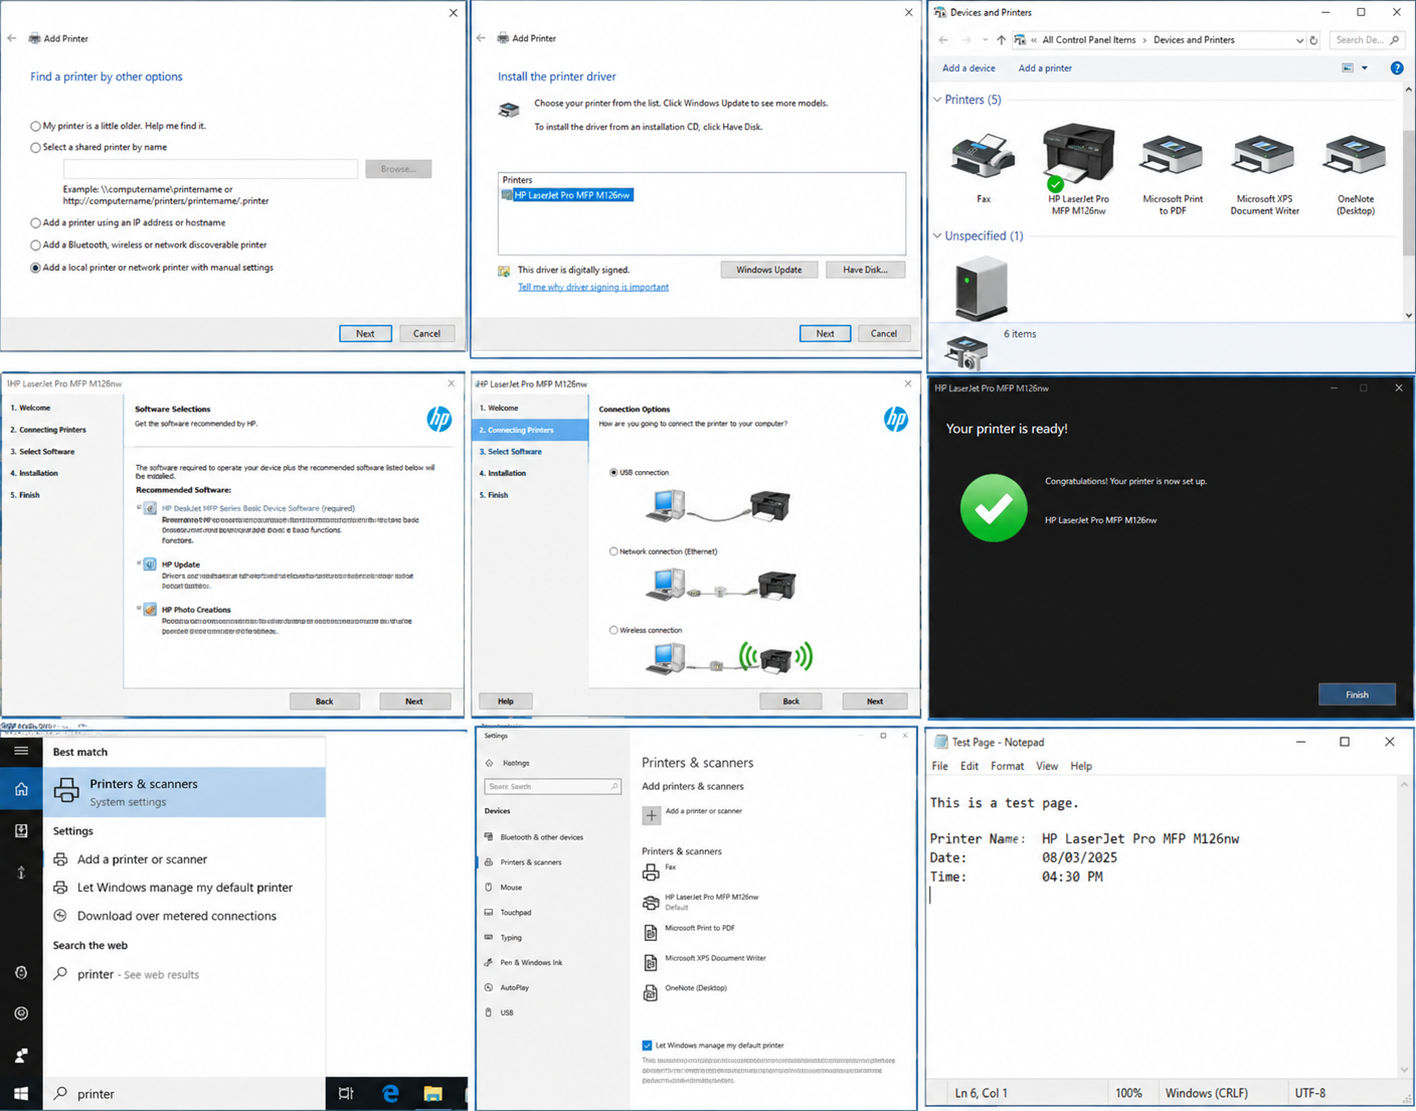
Task: Refresh the Devices and Printers address bar
Action: [x=1314, y=40]
